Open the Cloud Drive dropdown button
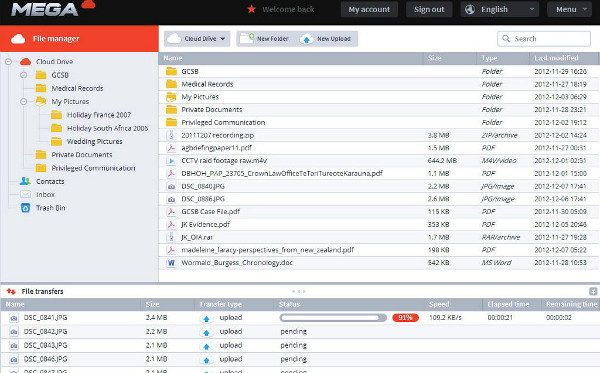 pos(197,39)
